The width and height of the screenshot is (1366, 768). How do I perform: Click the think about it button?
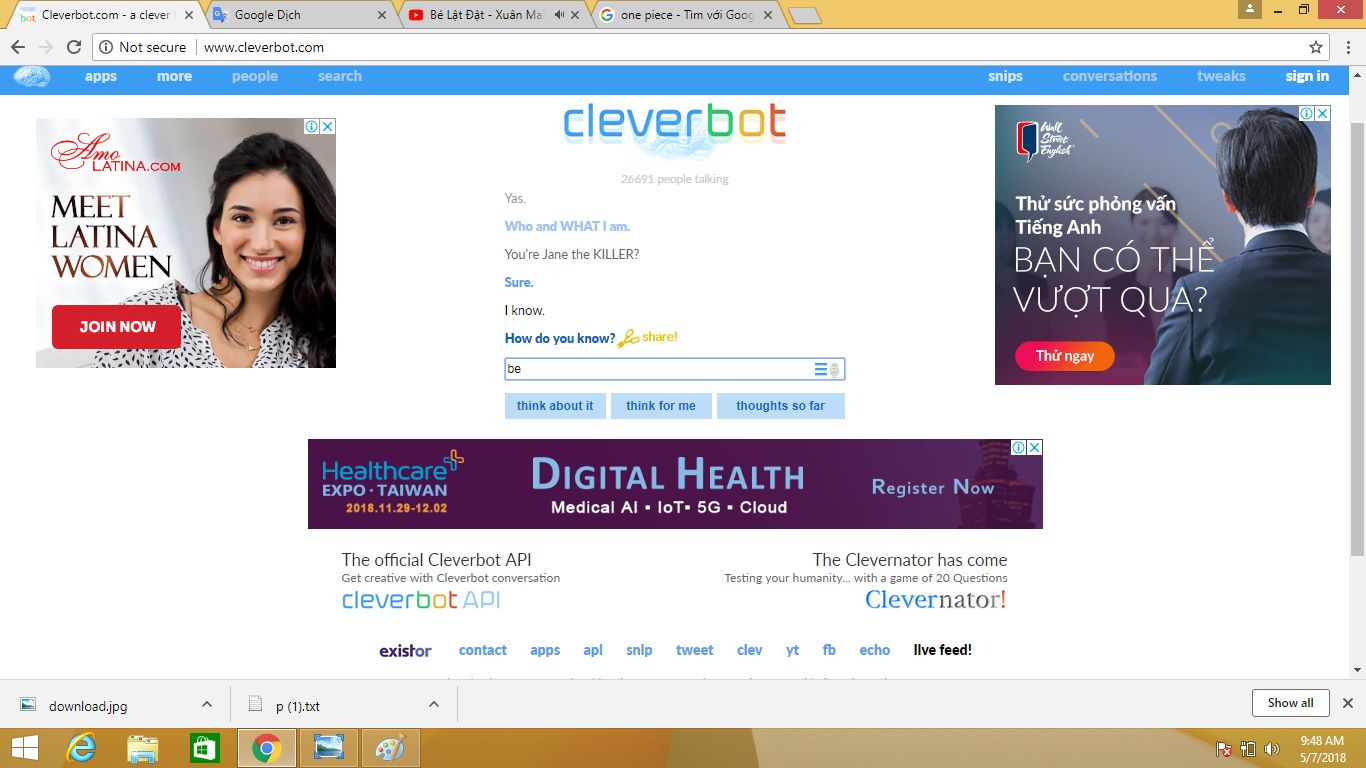(x=555, y=406)
